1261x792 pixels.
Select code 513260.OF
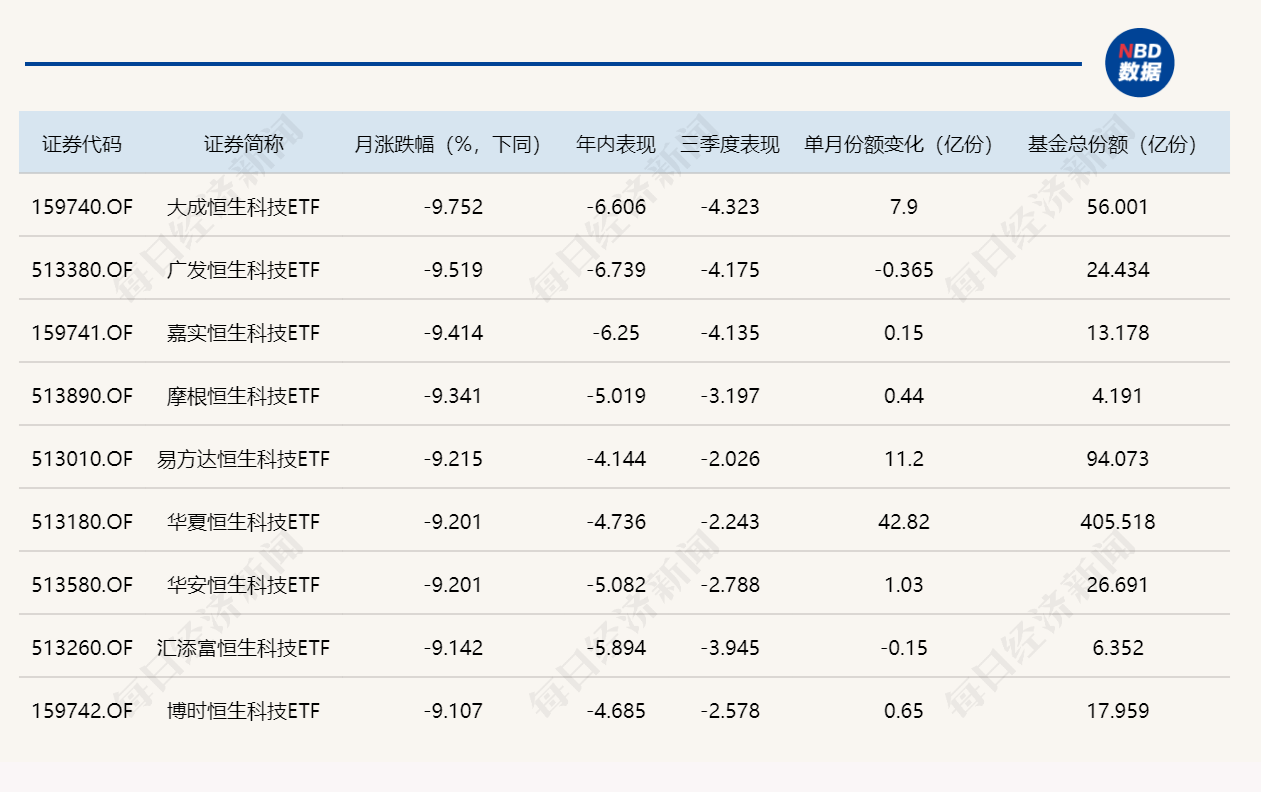pyautogui.click(x=82, y=648)
